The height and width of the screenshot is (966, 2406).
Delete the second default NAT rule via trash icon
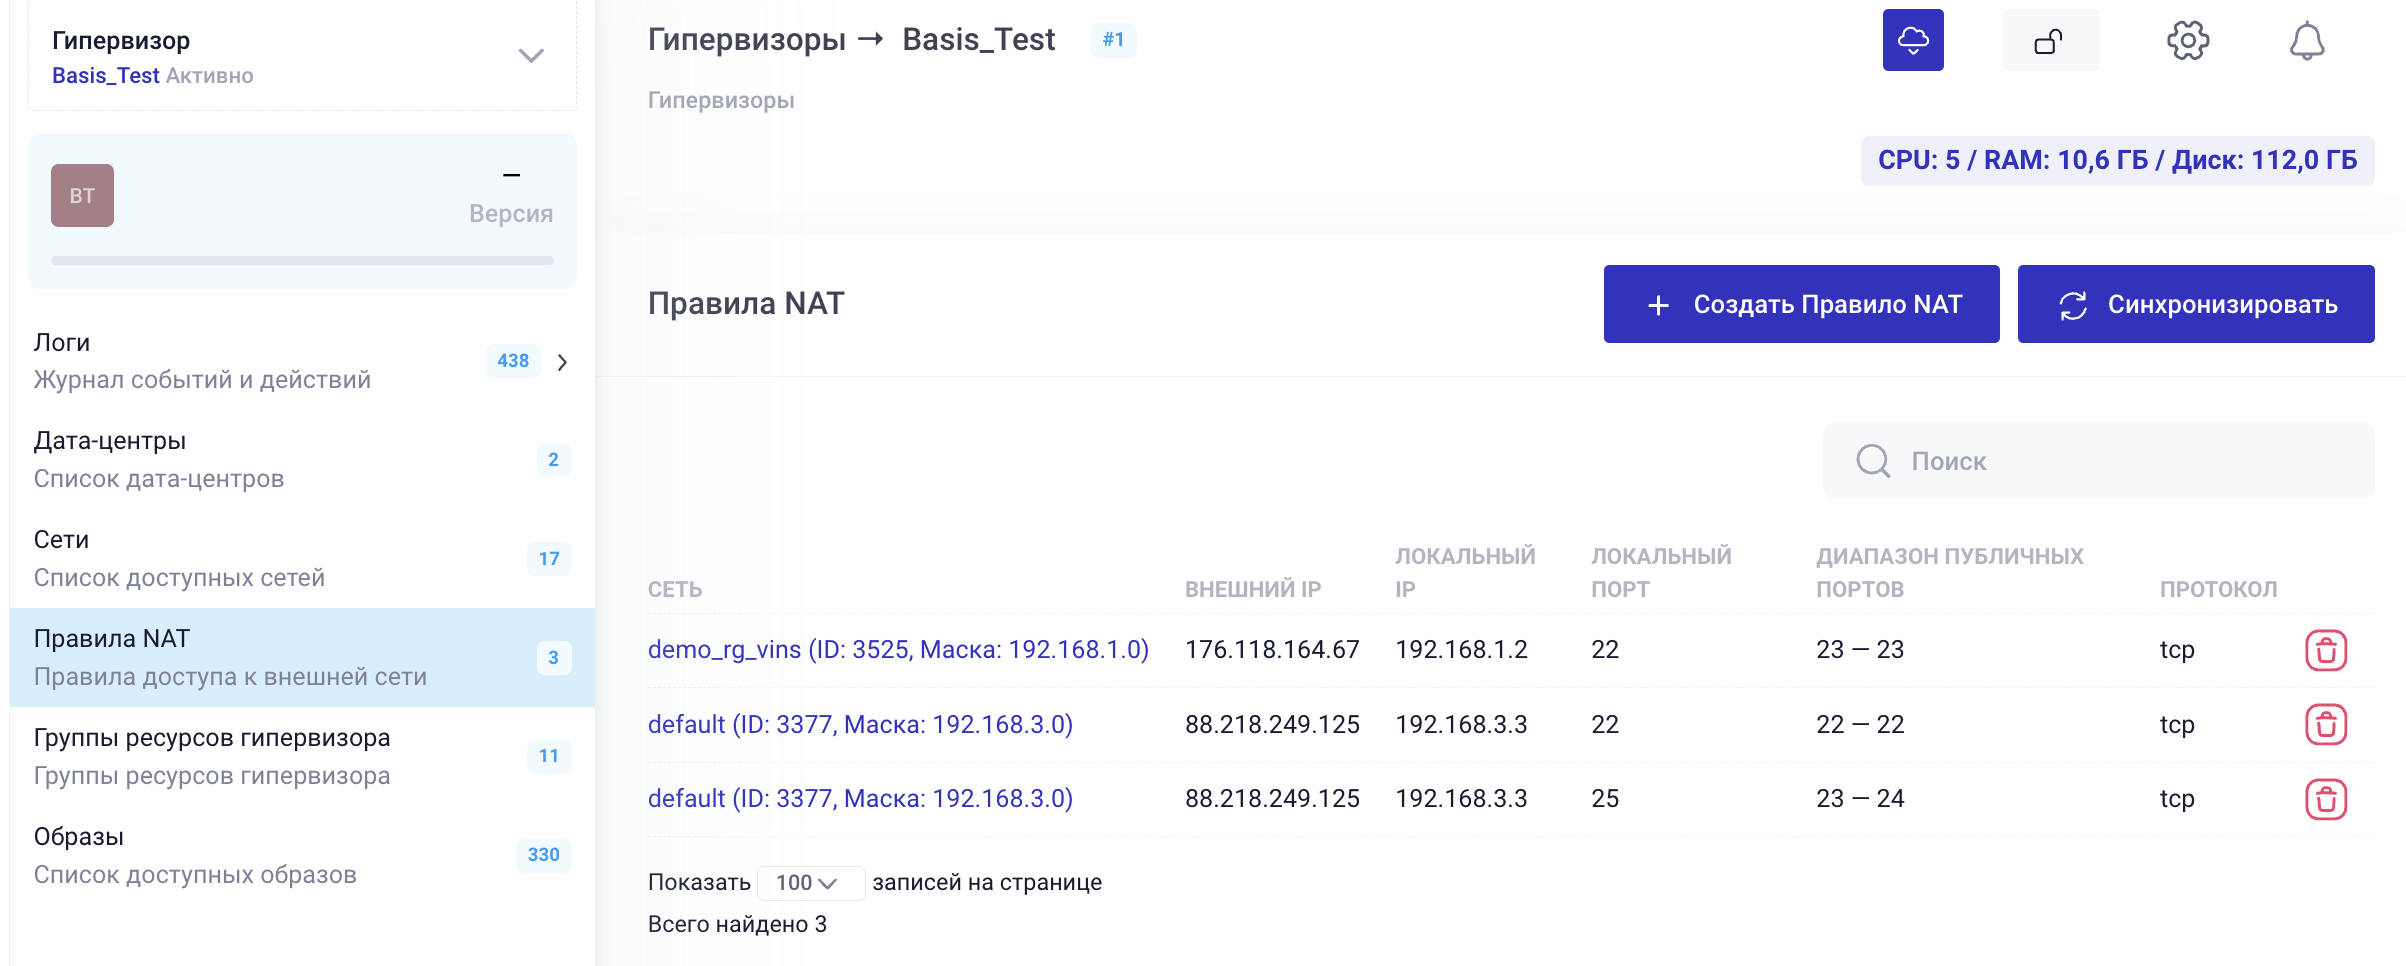[2328, 798]
